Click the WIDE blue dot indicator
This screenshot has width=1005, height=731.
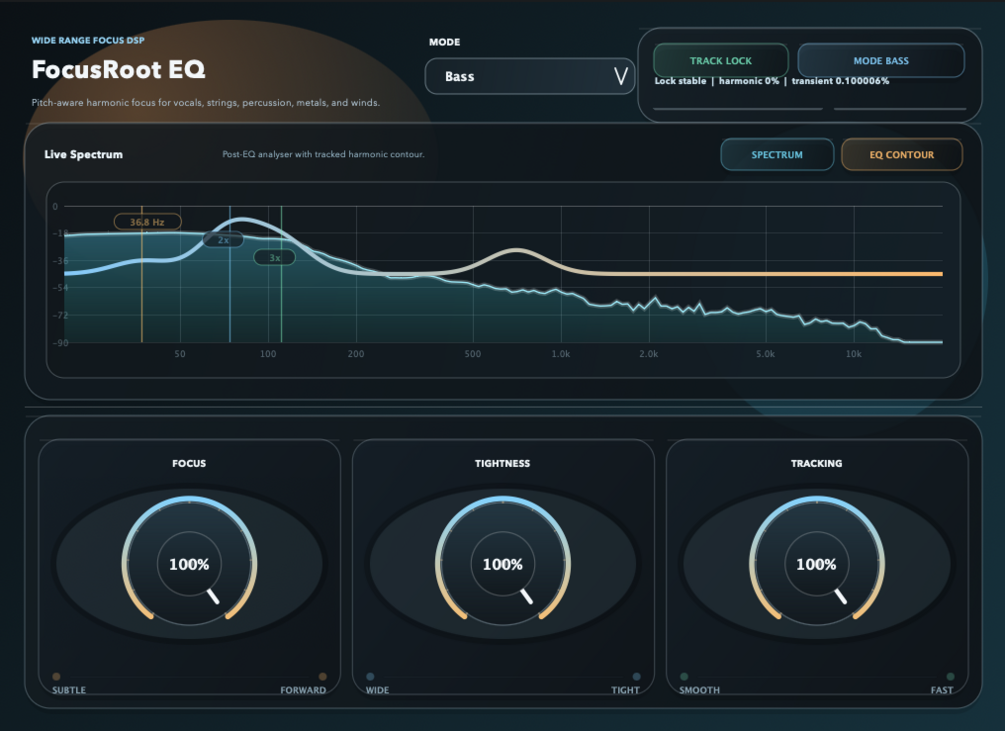point(370,677)
